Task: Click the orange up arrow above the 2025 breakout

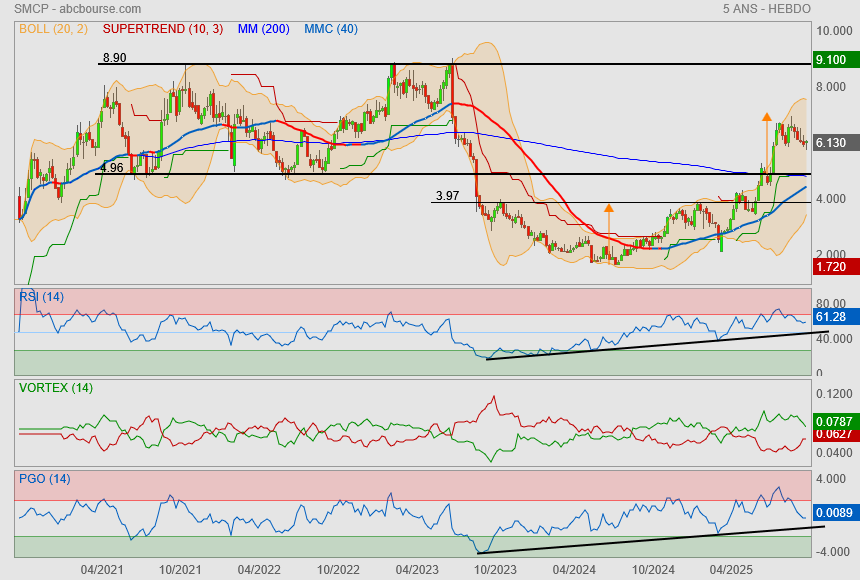Action: pyautogui.click(x=766, y=118)
